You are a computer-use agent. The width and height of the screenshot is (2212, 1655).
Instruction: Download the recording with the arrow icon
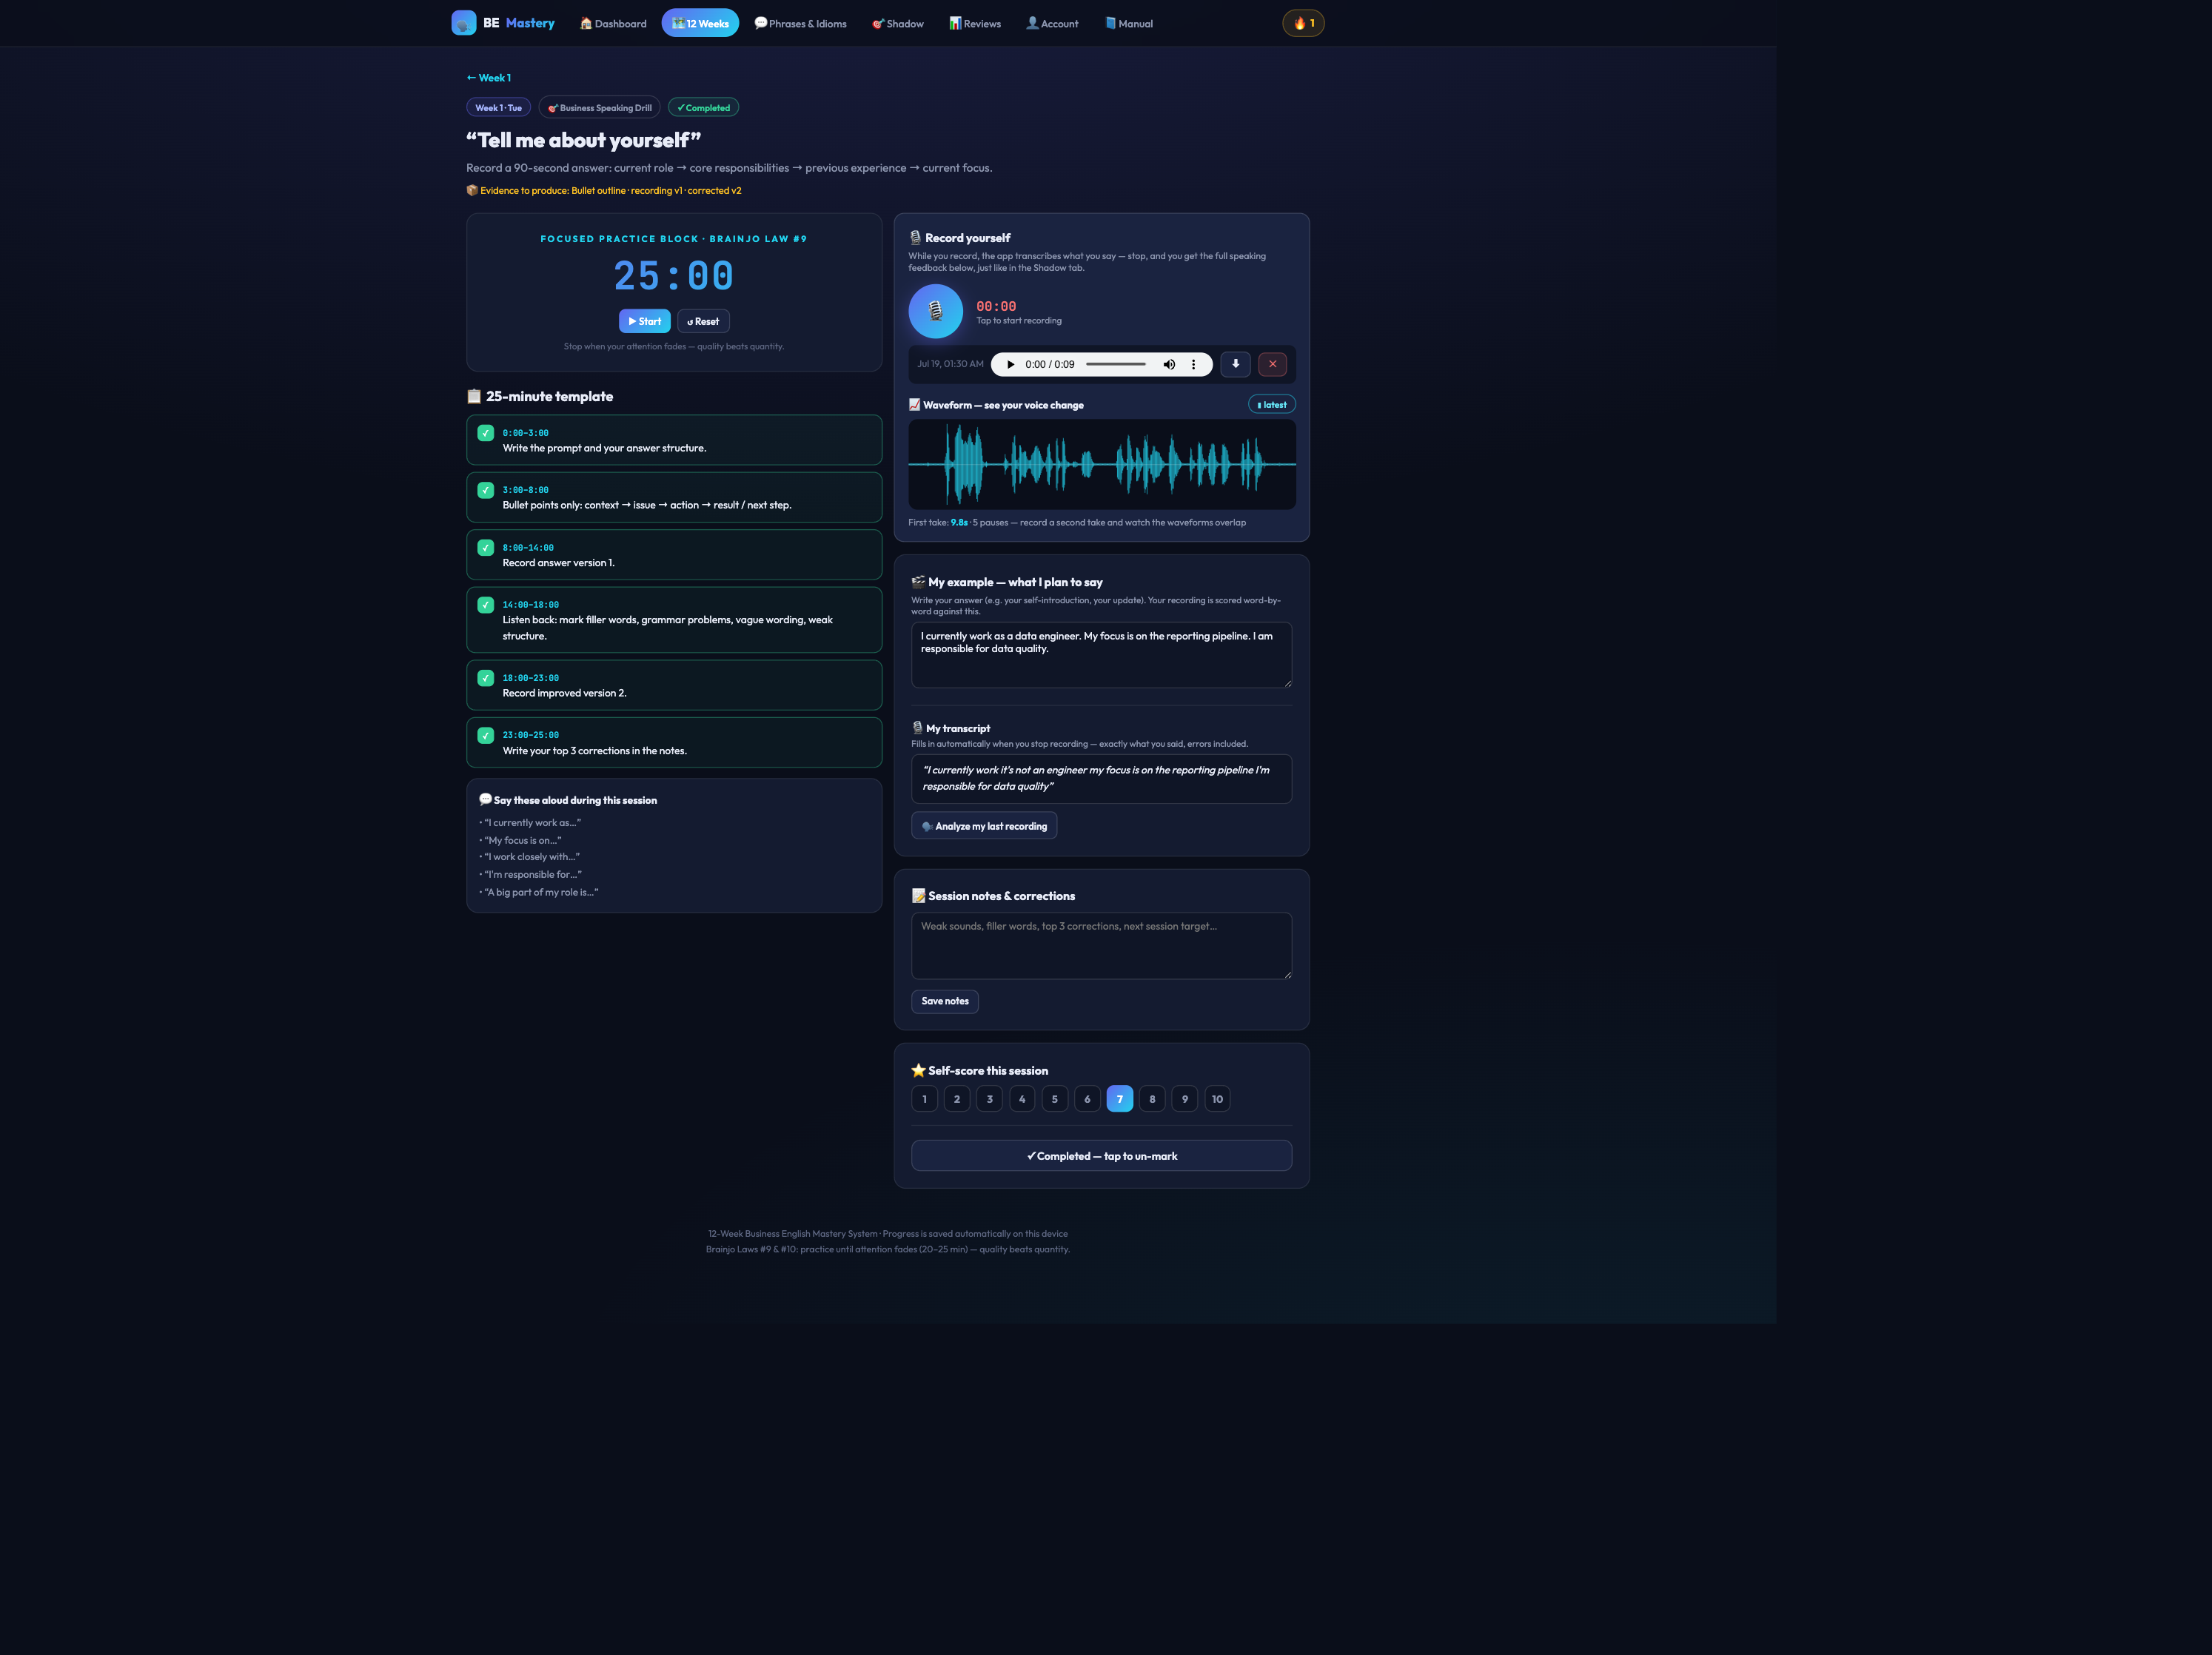pos(1235,364)
